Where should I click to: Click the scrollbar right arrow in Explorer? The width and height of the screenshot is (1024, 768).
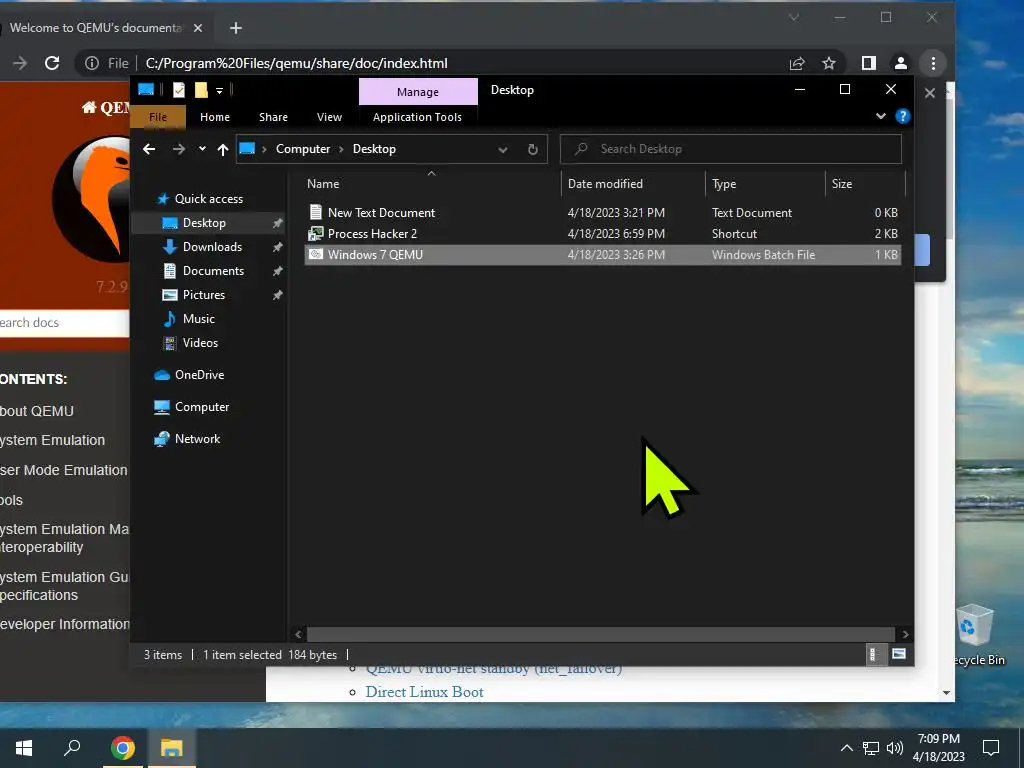point(905,634)
